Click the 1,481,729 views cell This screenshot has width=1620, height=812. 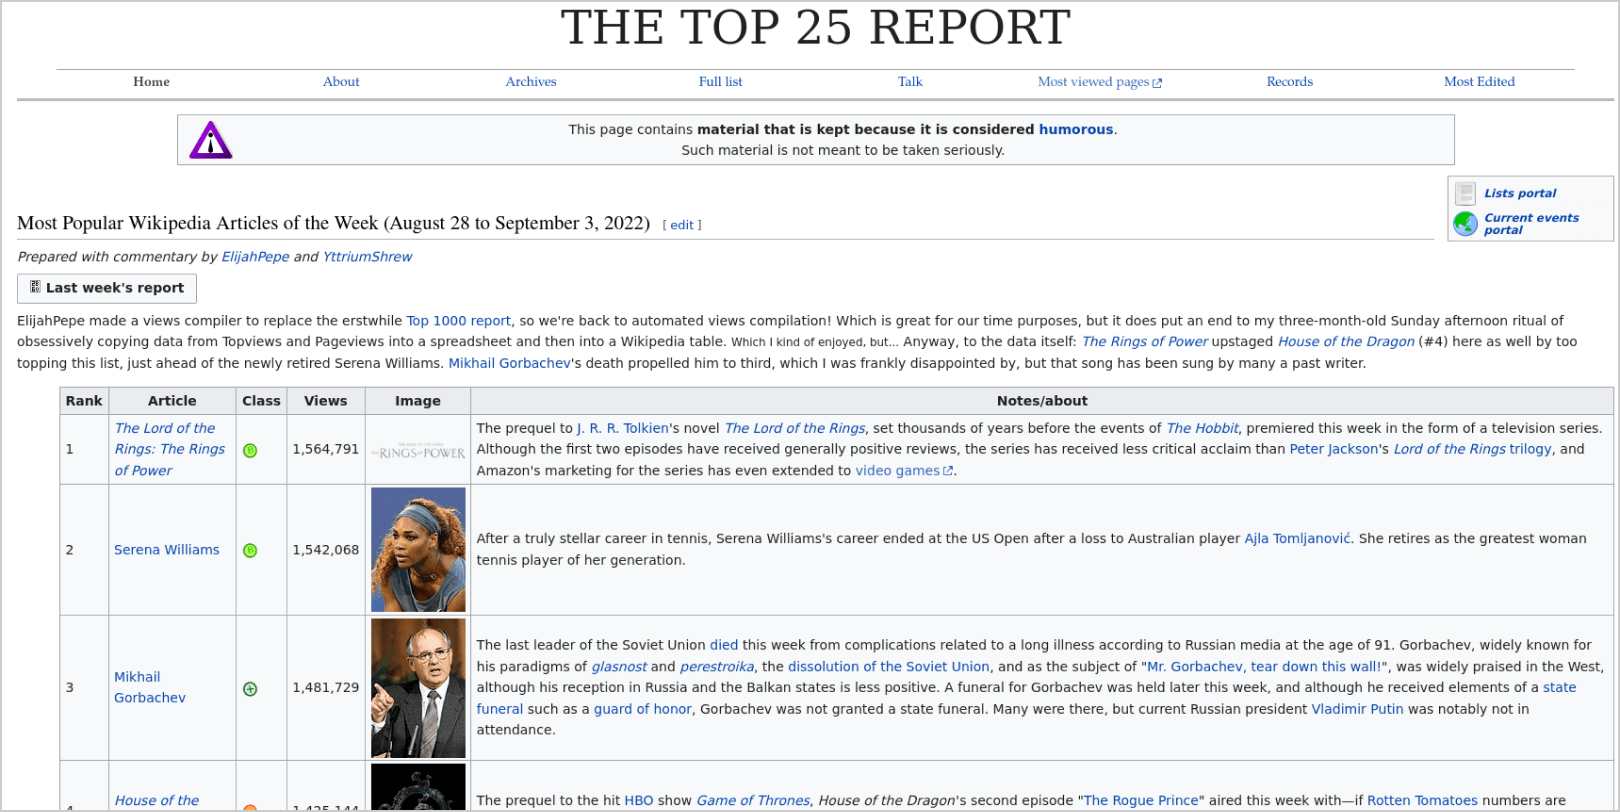point(326,688)
